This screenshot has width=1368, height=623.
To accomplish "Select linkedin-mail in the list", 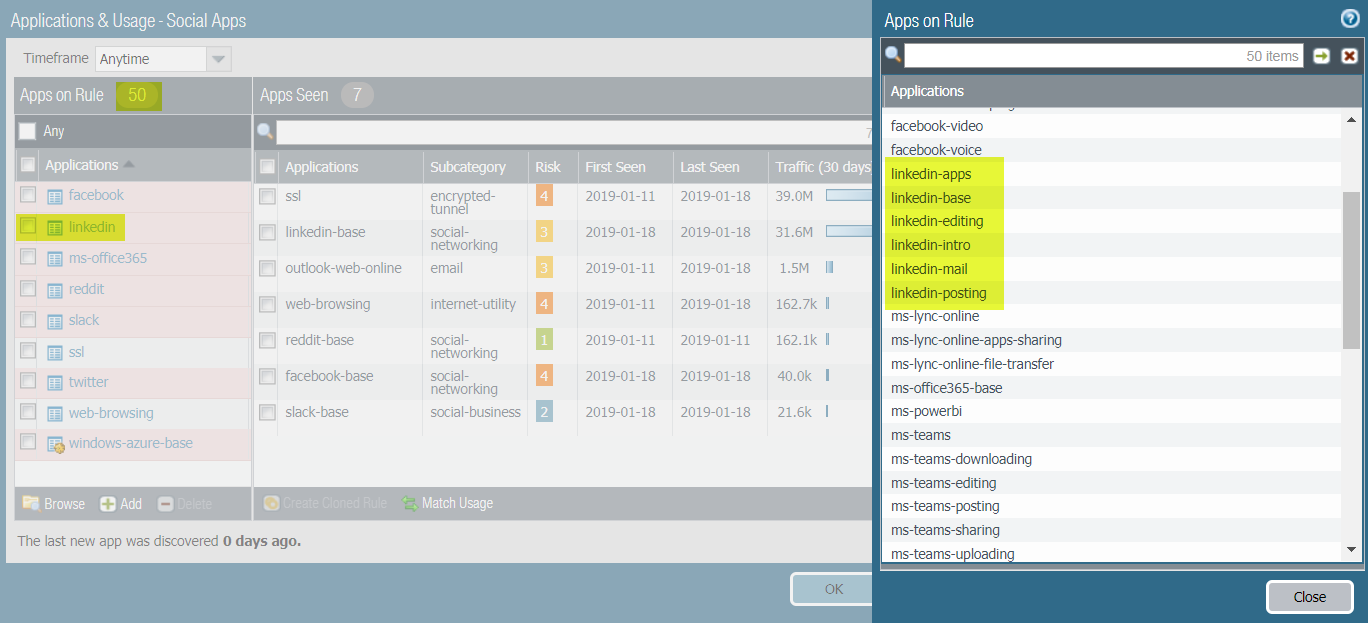I will [x=929, y=269].
